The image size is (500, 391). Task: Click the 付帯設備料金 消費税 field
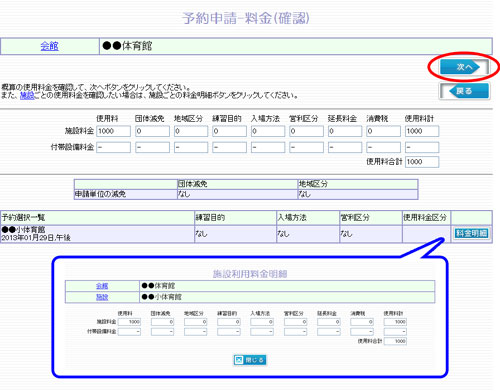[x=383, y=147]
